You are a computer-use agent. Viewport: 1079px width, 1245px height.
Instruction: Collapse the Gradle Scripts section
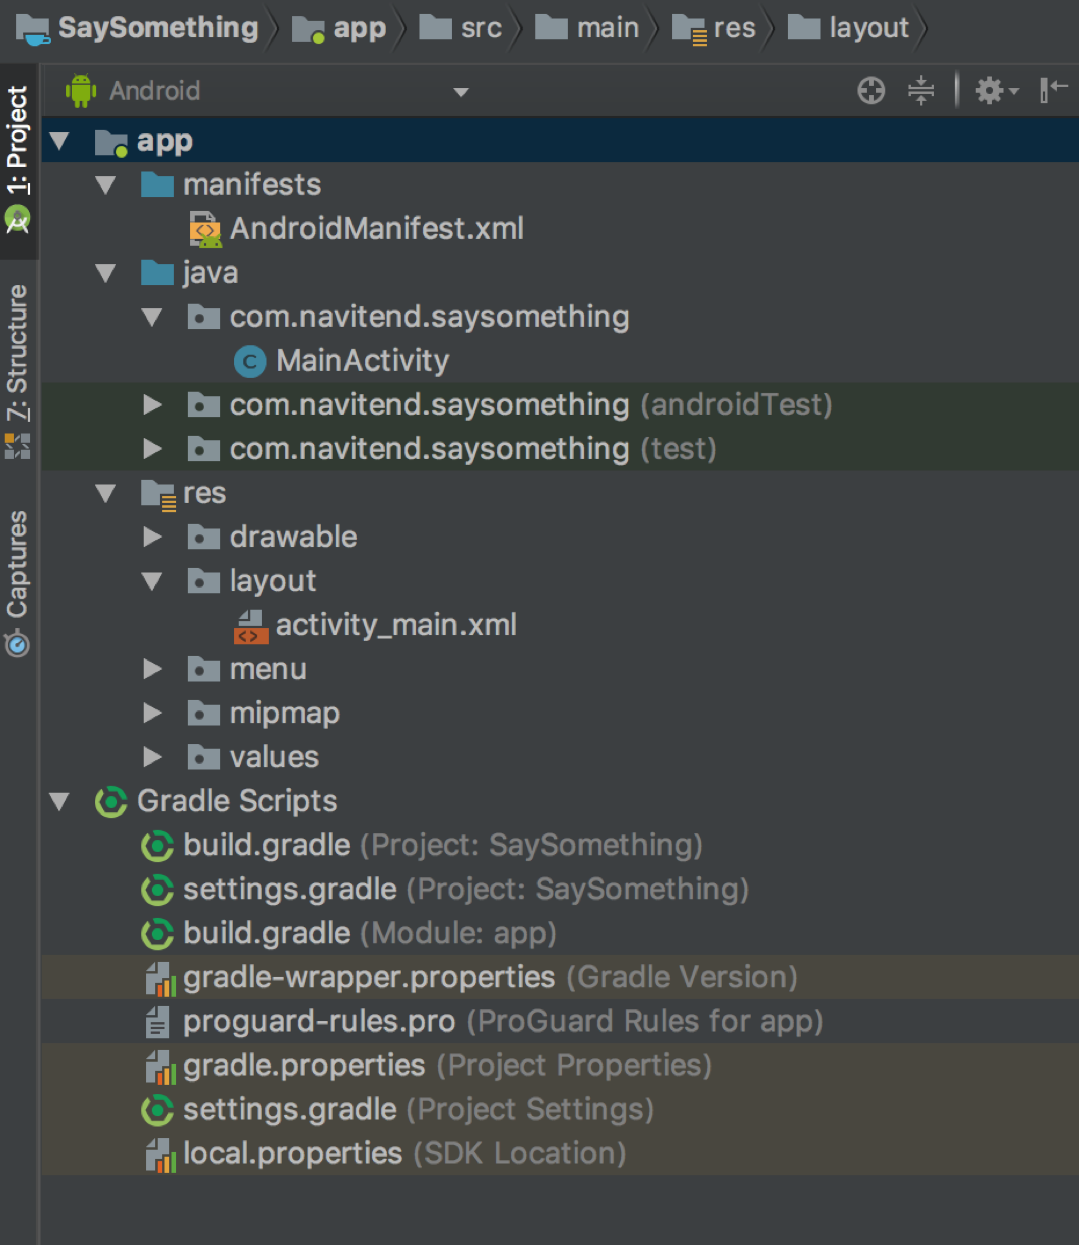coord(60,802)
